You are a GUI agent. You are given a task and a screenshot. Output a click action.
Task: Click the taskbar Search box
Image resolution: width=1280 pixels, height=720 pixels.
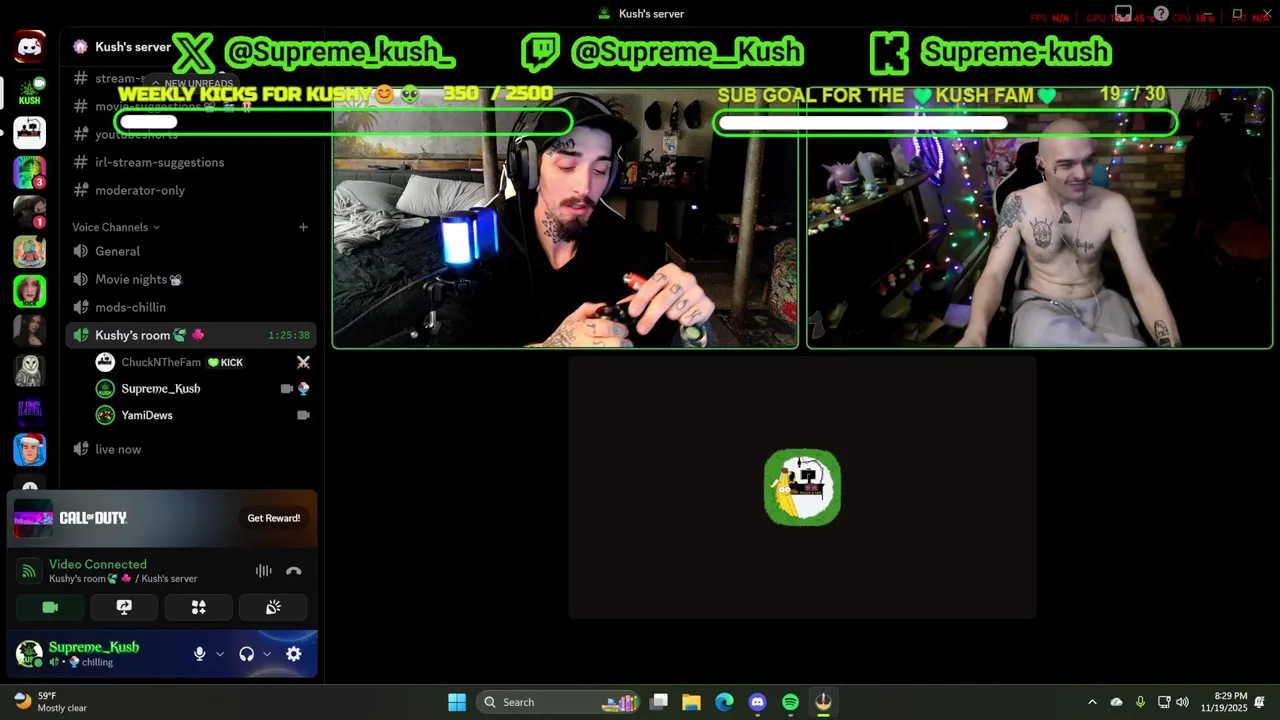(x=558, y=702)
